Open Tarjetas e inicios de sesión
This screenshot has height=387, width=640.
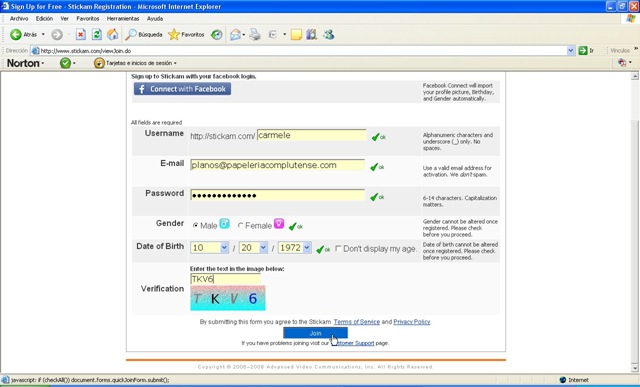(135, 63)
